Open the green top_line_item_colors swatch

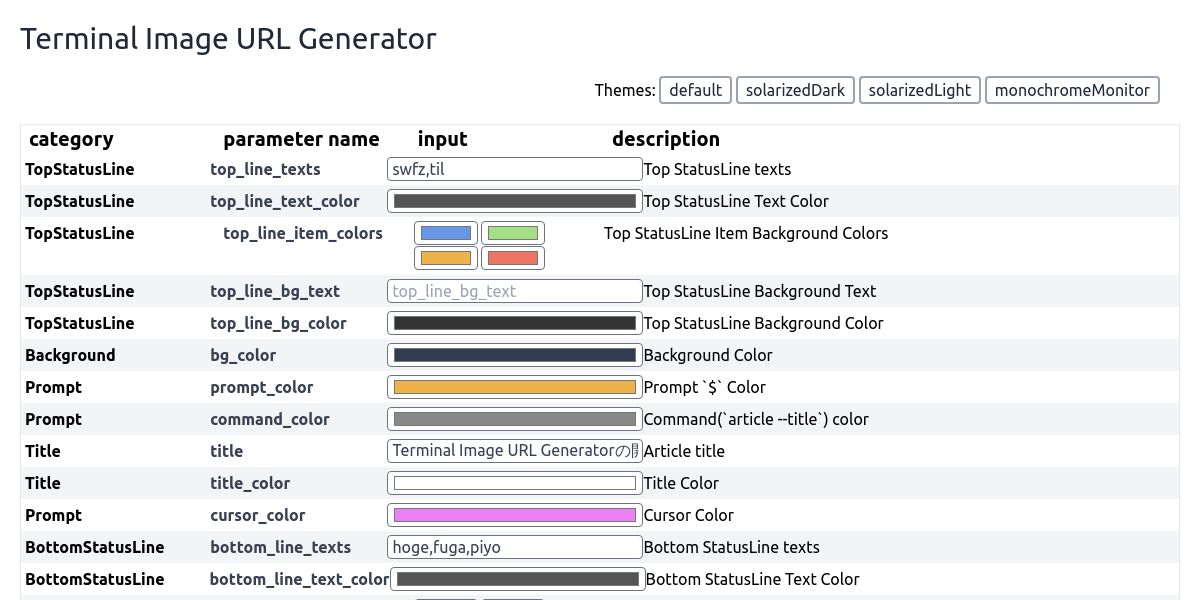point(513,233)
